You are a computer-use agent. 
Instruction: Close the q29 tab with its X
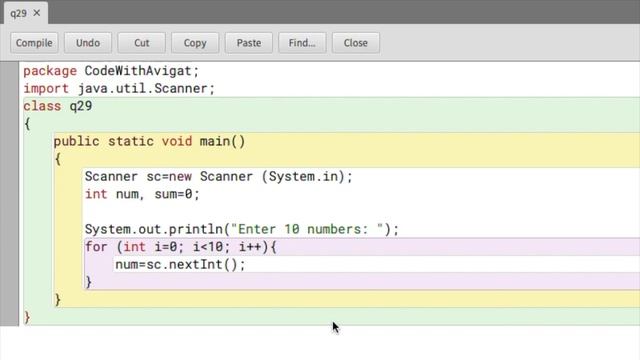pyautogui.click(x=37, y=13)
